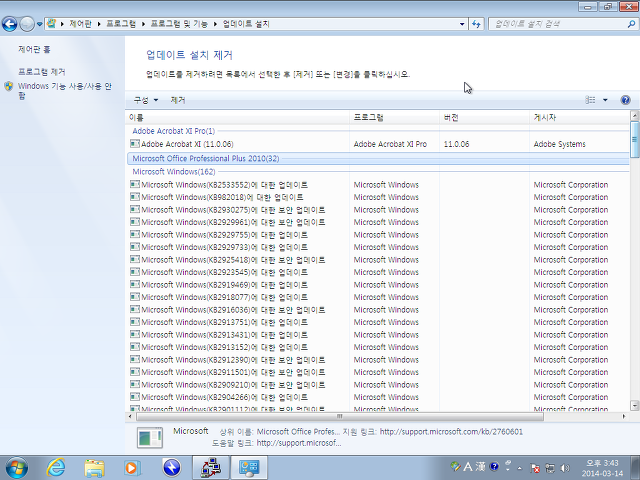Select security update KB2929961 row
The height and width of the screenshot is (480, 640).
378,222
